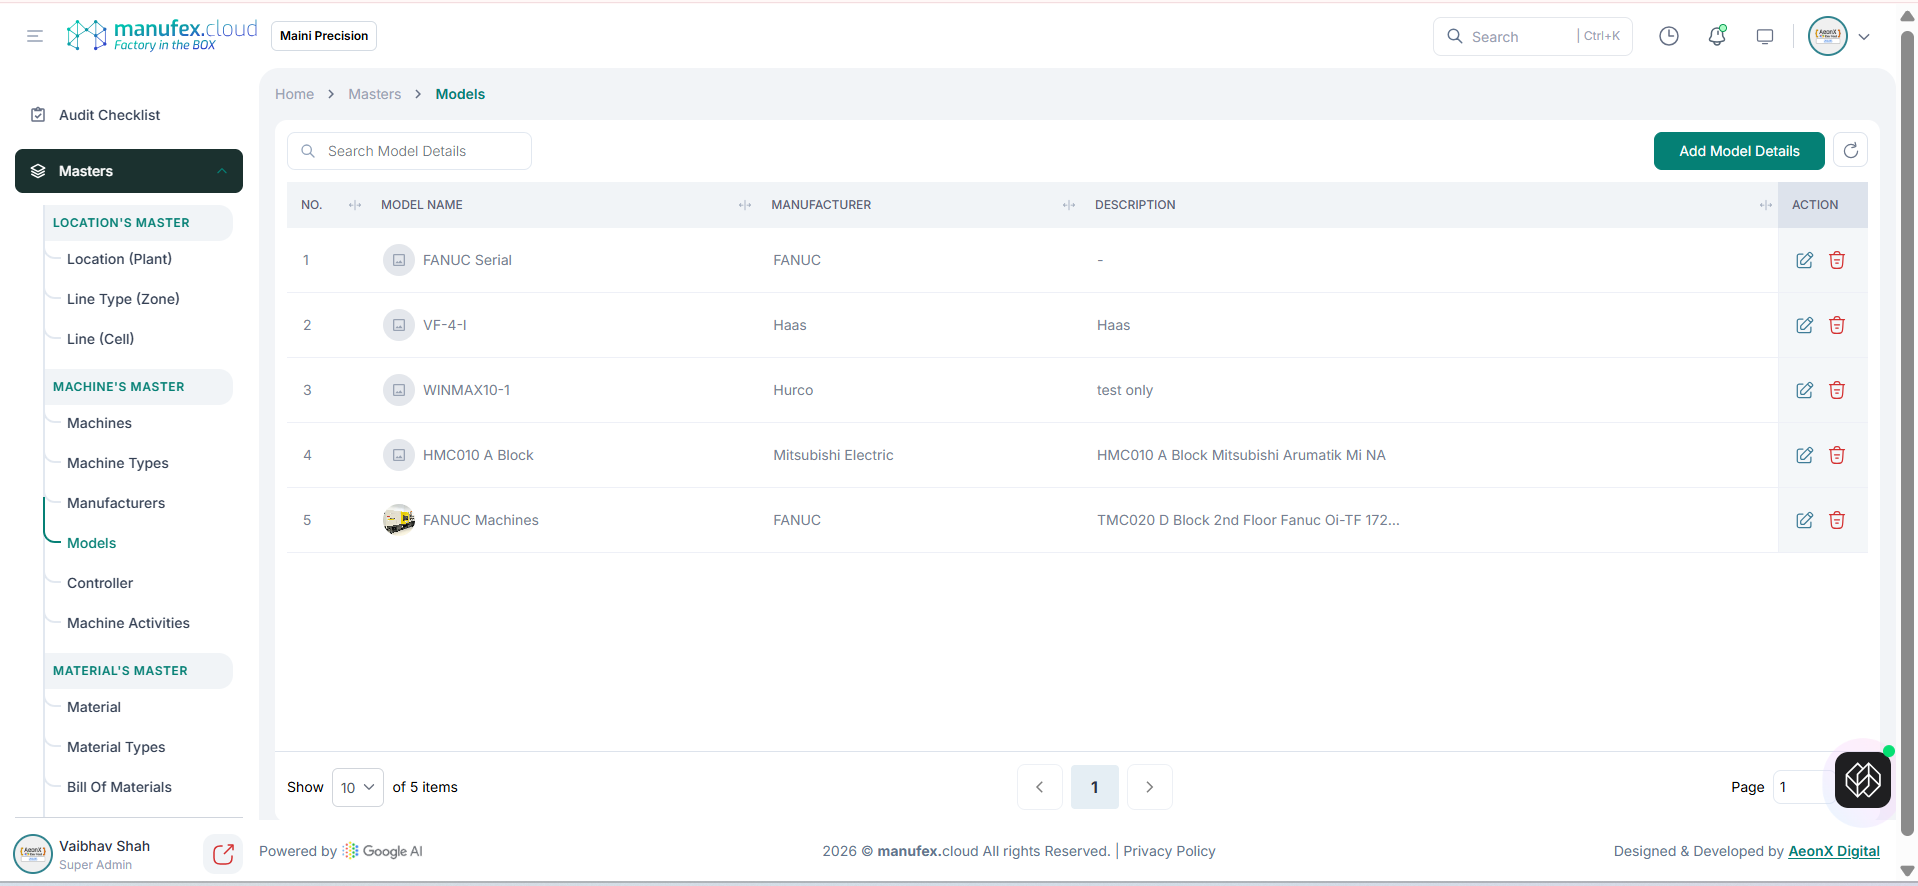Screen dimensions: 1918x886
Task: Delete the FANUC Machines model row
Action: (x=1837, y=520)
